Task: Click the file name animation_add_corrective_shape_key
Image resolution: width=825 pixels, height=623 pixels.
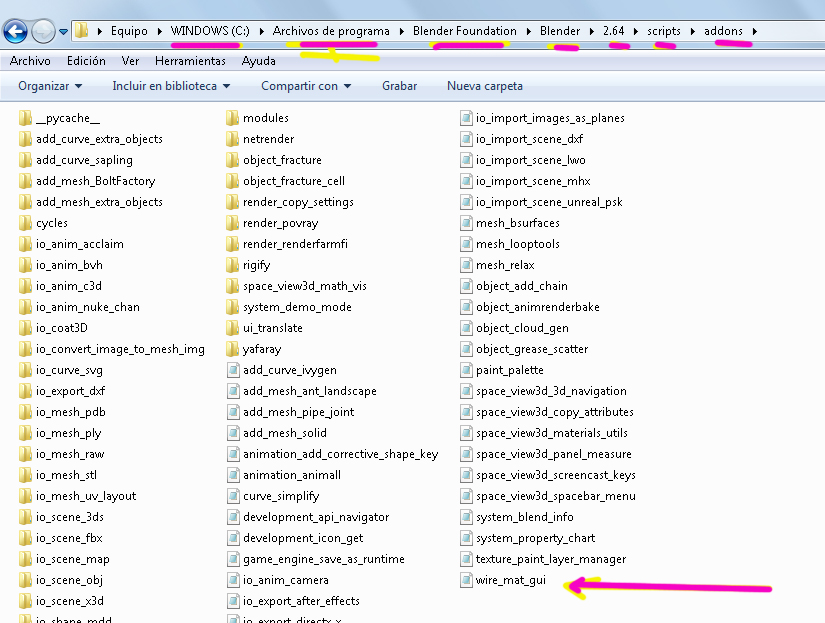Action: (x=340, y=454)
